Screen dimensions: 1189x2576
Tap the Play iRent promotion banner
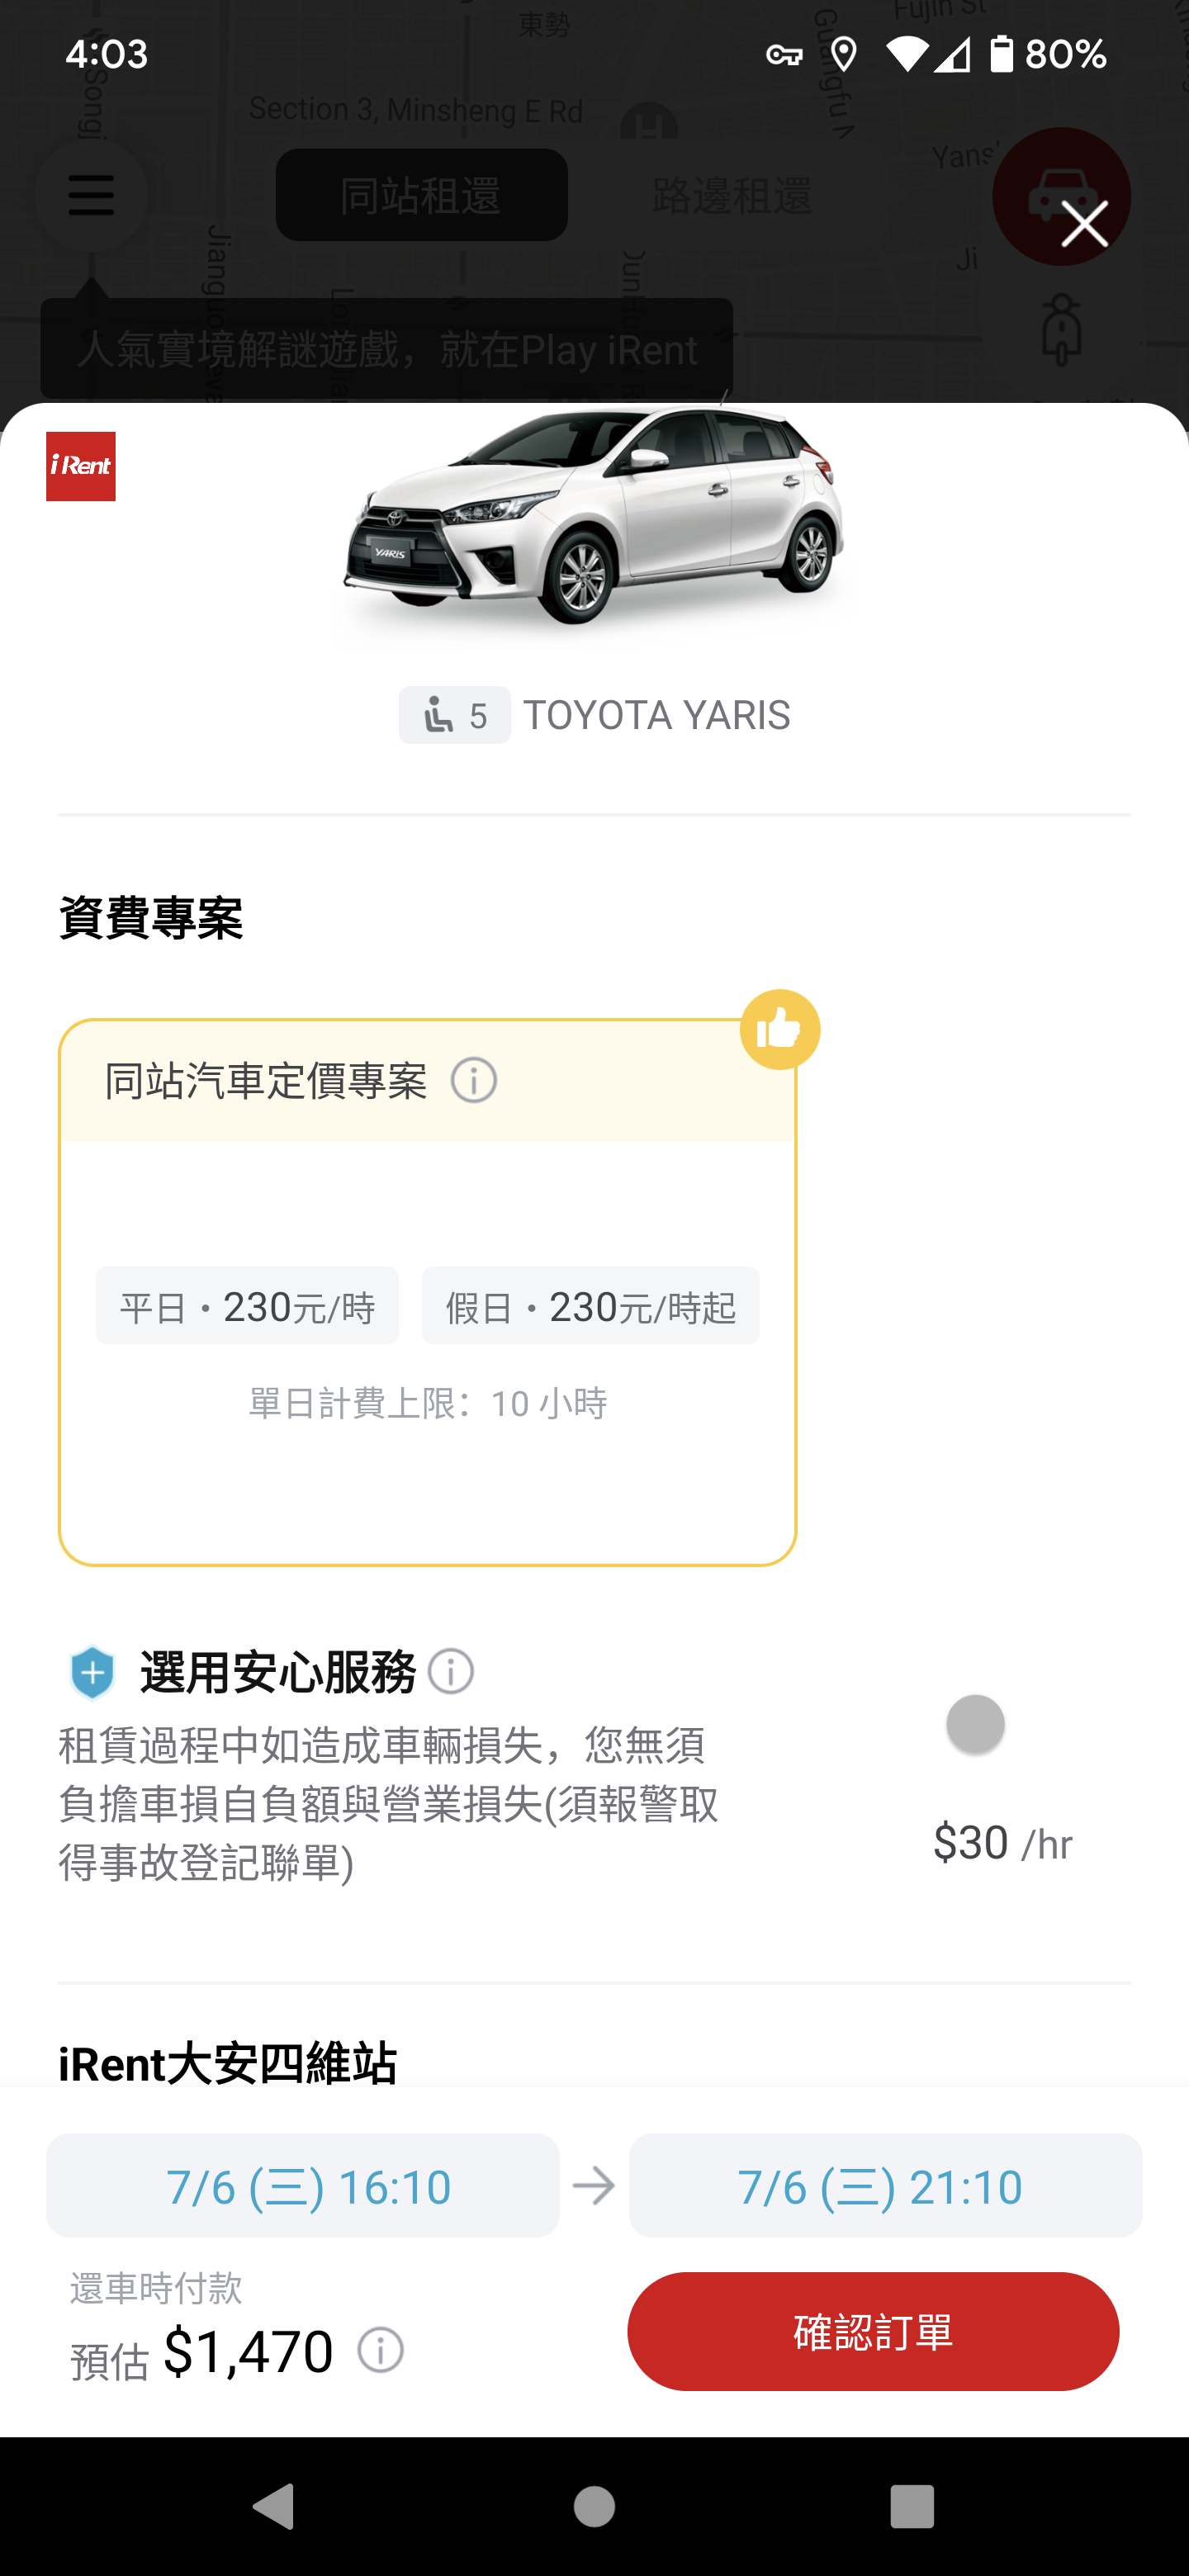pos(386,349)
